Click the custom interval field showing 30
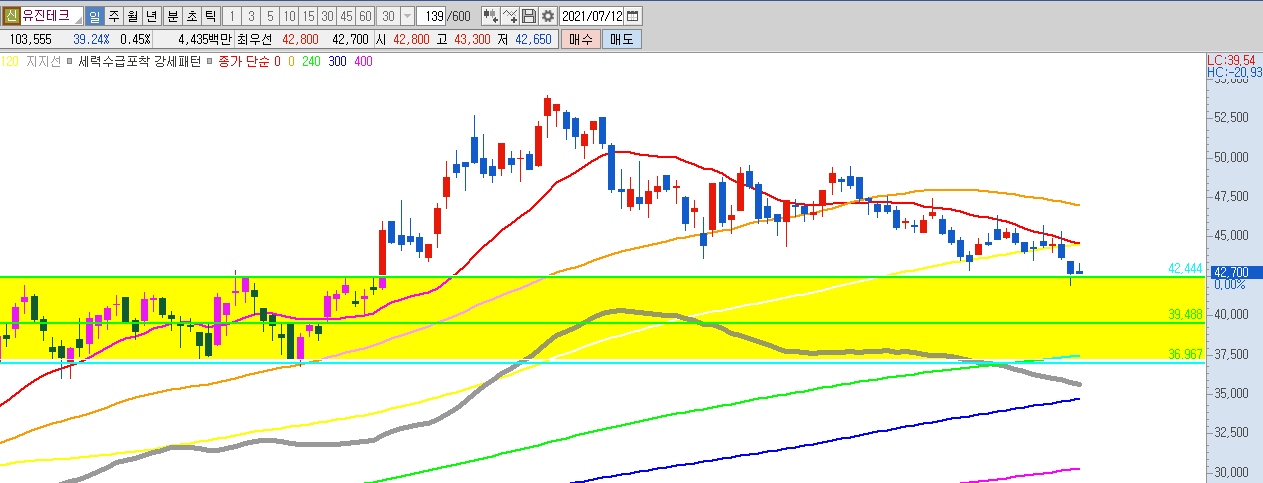The height and width of the screenshot is (483, 1263). click(388, 16)
